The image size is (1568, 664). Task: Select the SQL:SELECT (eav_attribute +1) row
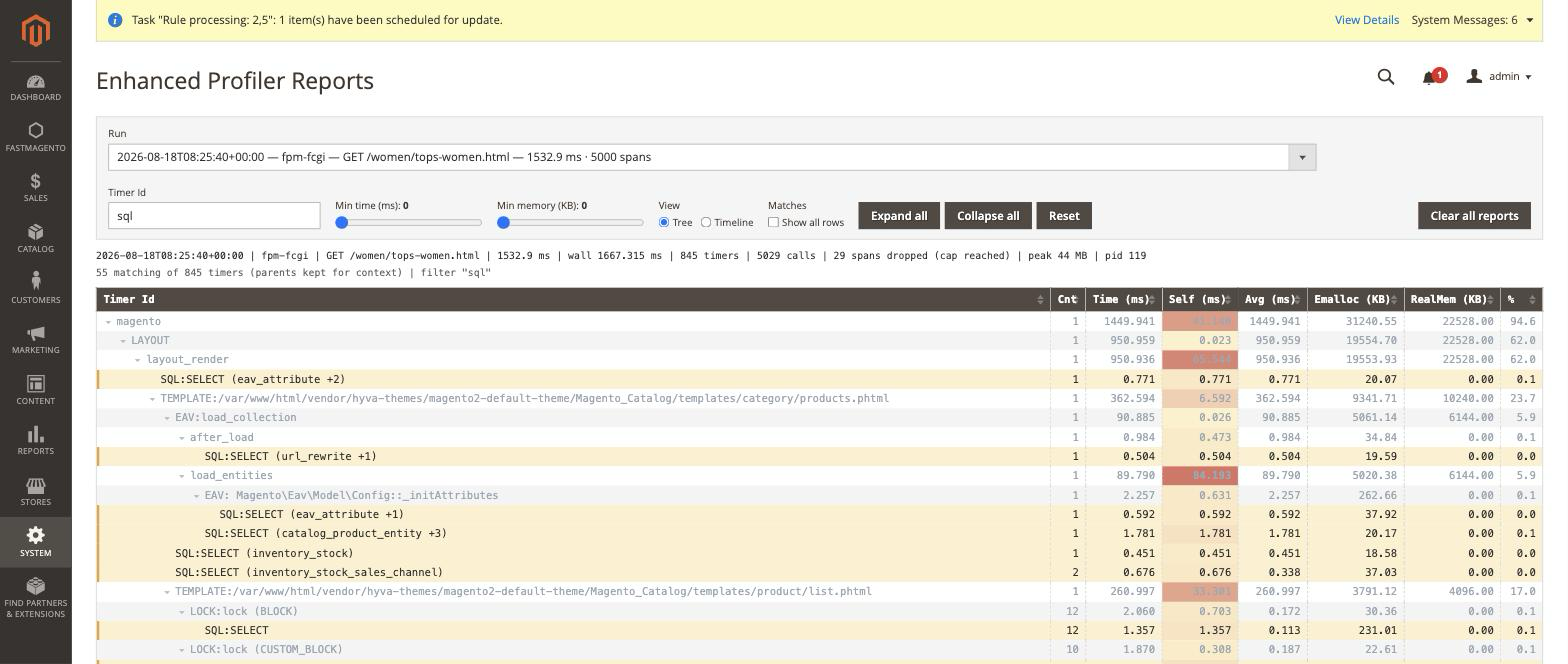coord(819,515)
